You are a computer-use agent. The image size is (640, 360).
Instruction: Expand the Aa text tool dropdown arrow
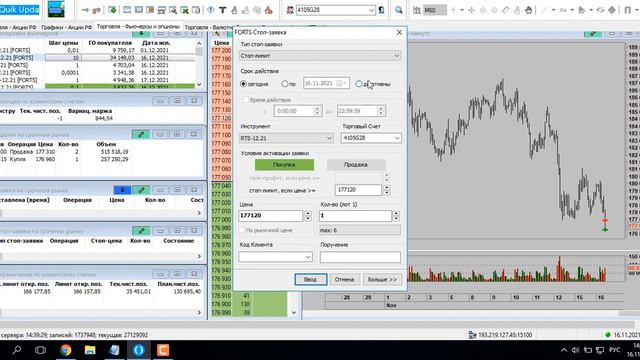(x=572, y=10)
